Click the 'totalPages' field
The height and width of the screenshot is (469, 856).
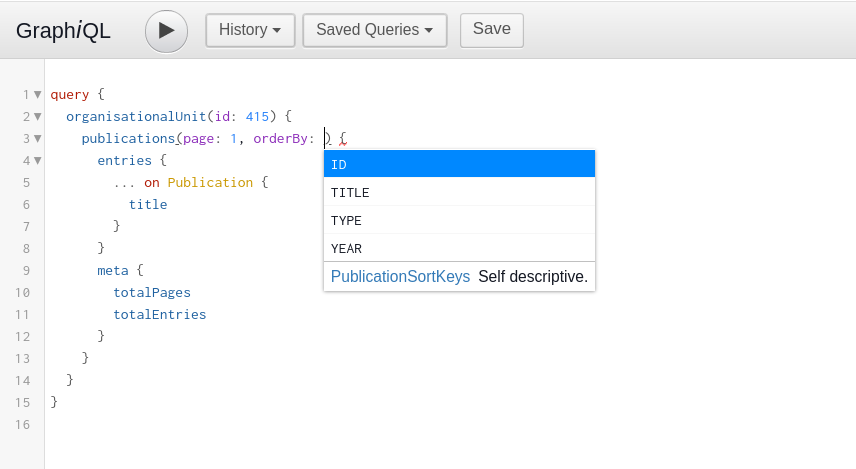(152, 293)
